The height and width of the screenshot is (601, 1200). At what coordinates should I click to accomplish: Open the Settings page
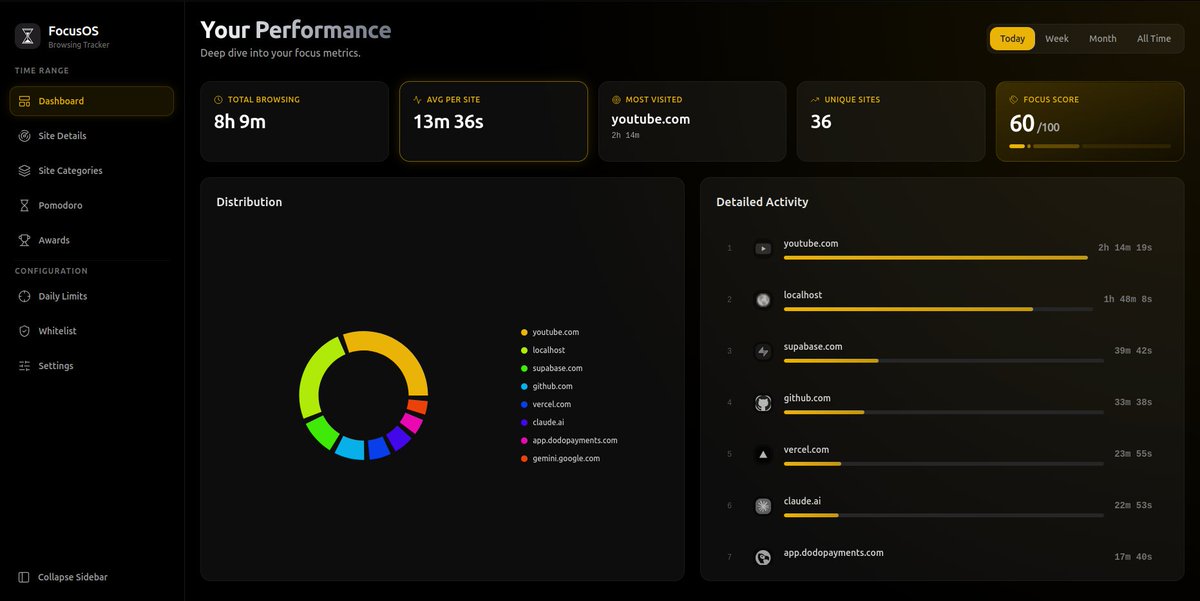91,366
